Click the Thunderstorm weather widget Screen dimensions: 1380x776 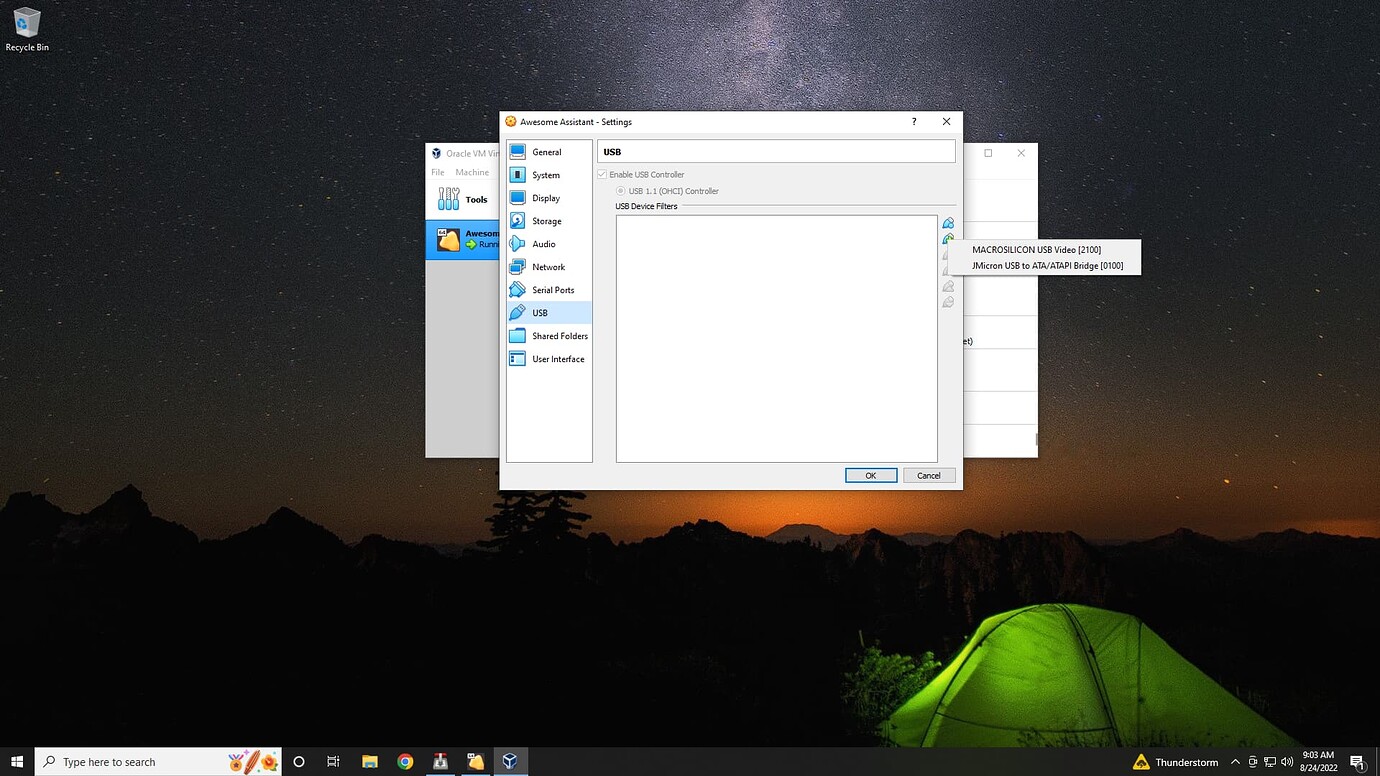click(1175, 762)
